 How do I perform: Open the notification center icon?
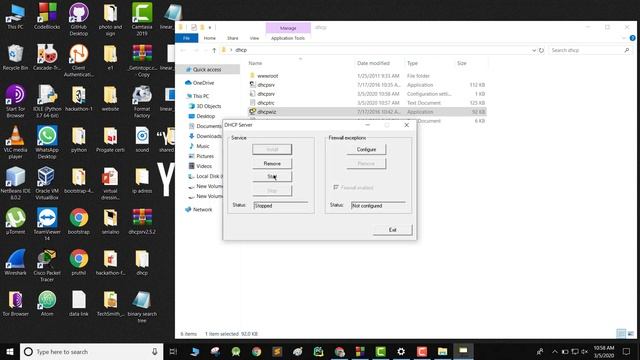click(x=627, y=351)
